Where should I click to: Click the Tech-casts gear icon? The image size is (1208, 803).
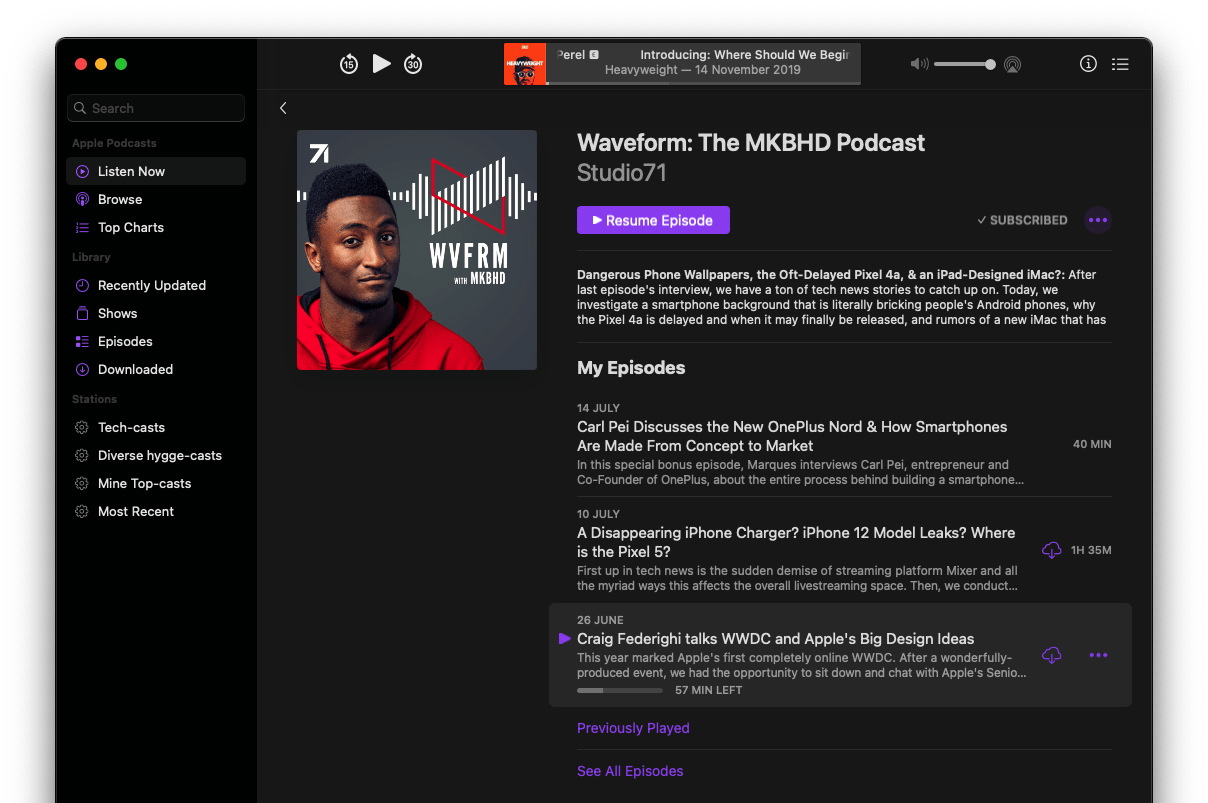(x=82, y=428)
